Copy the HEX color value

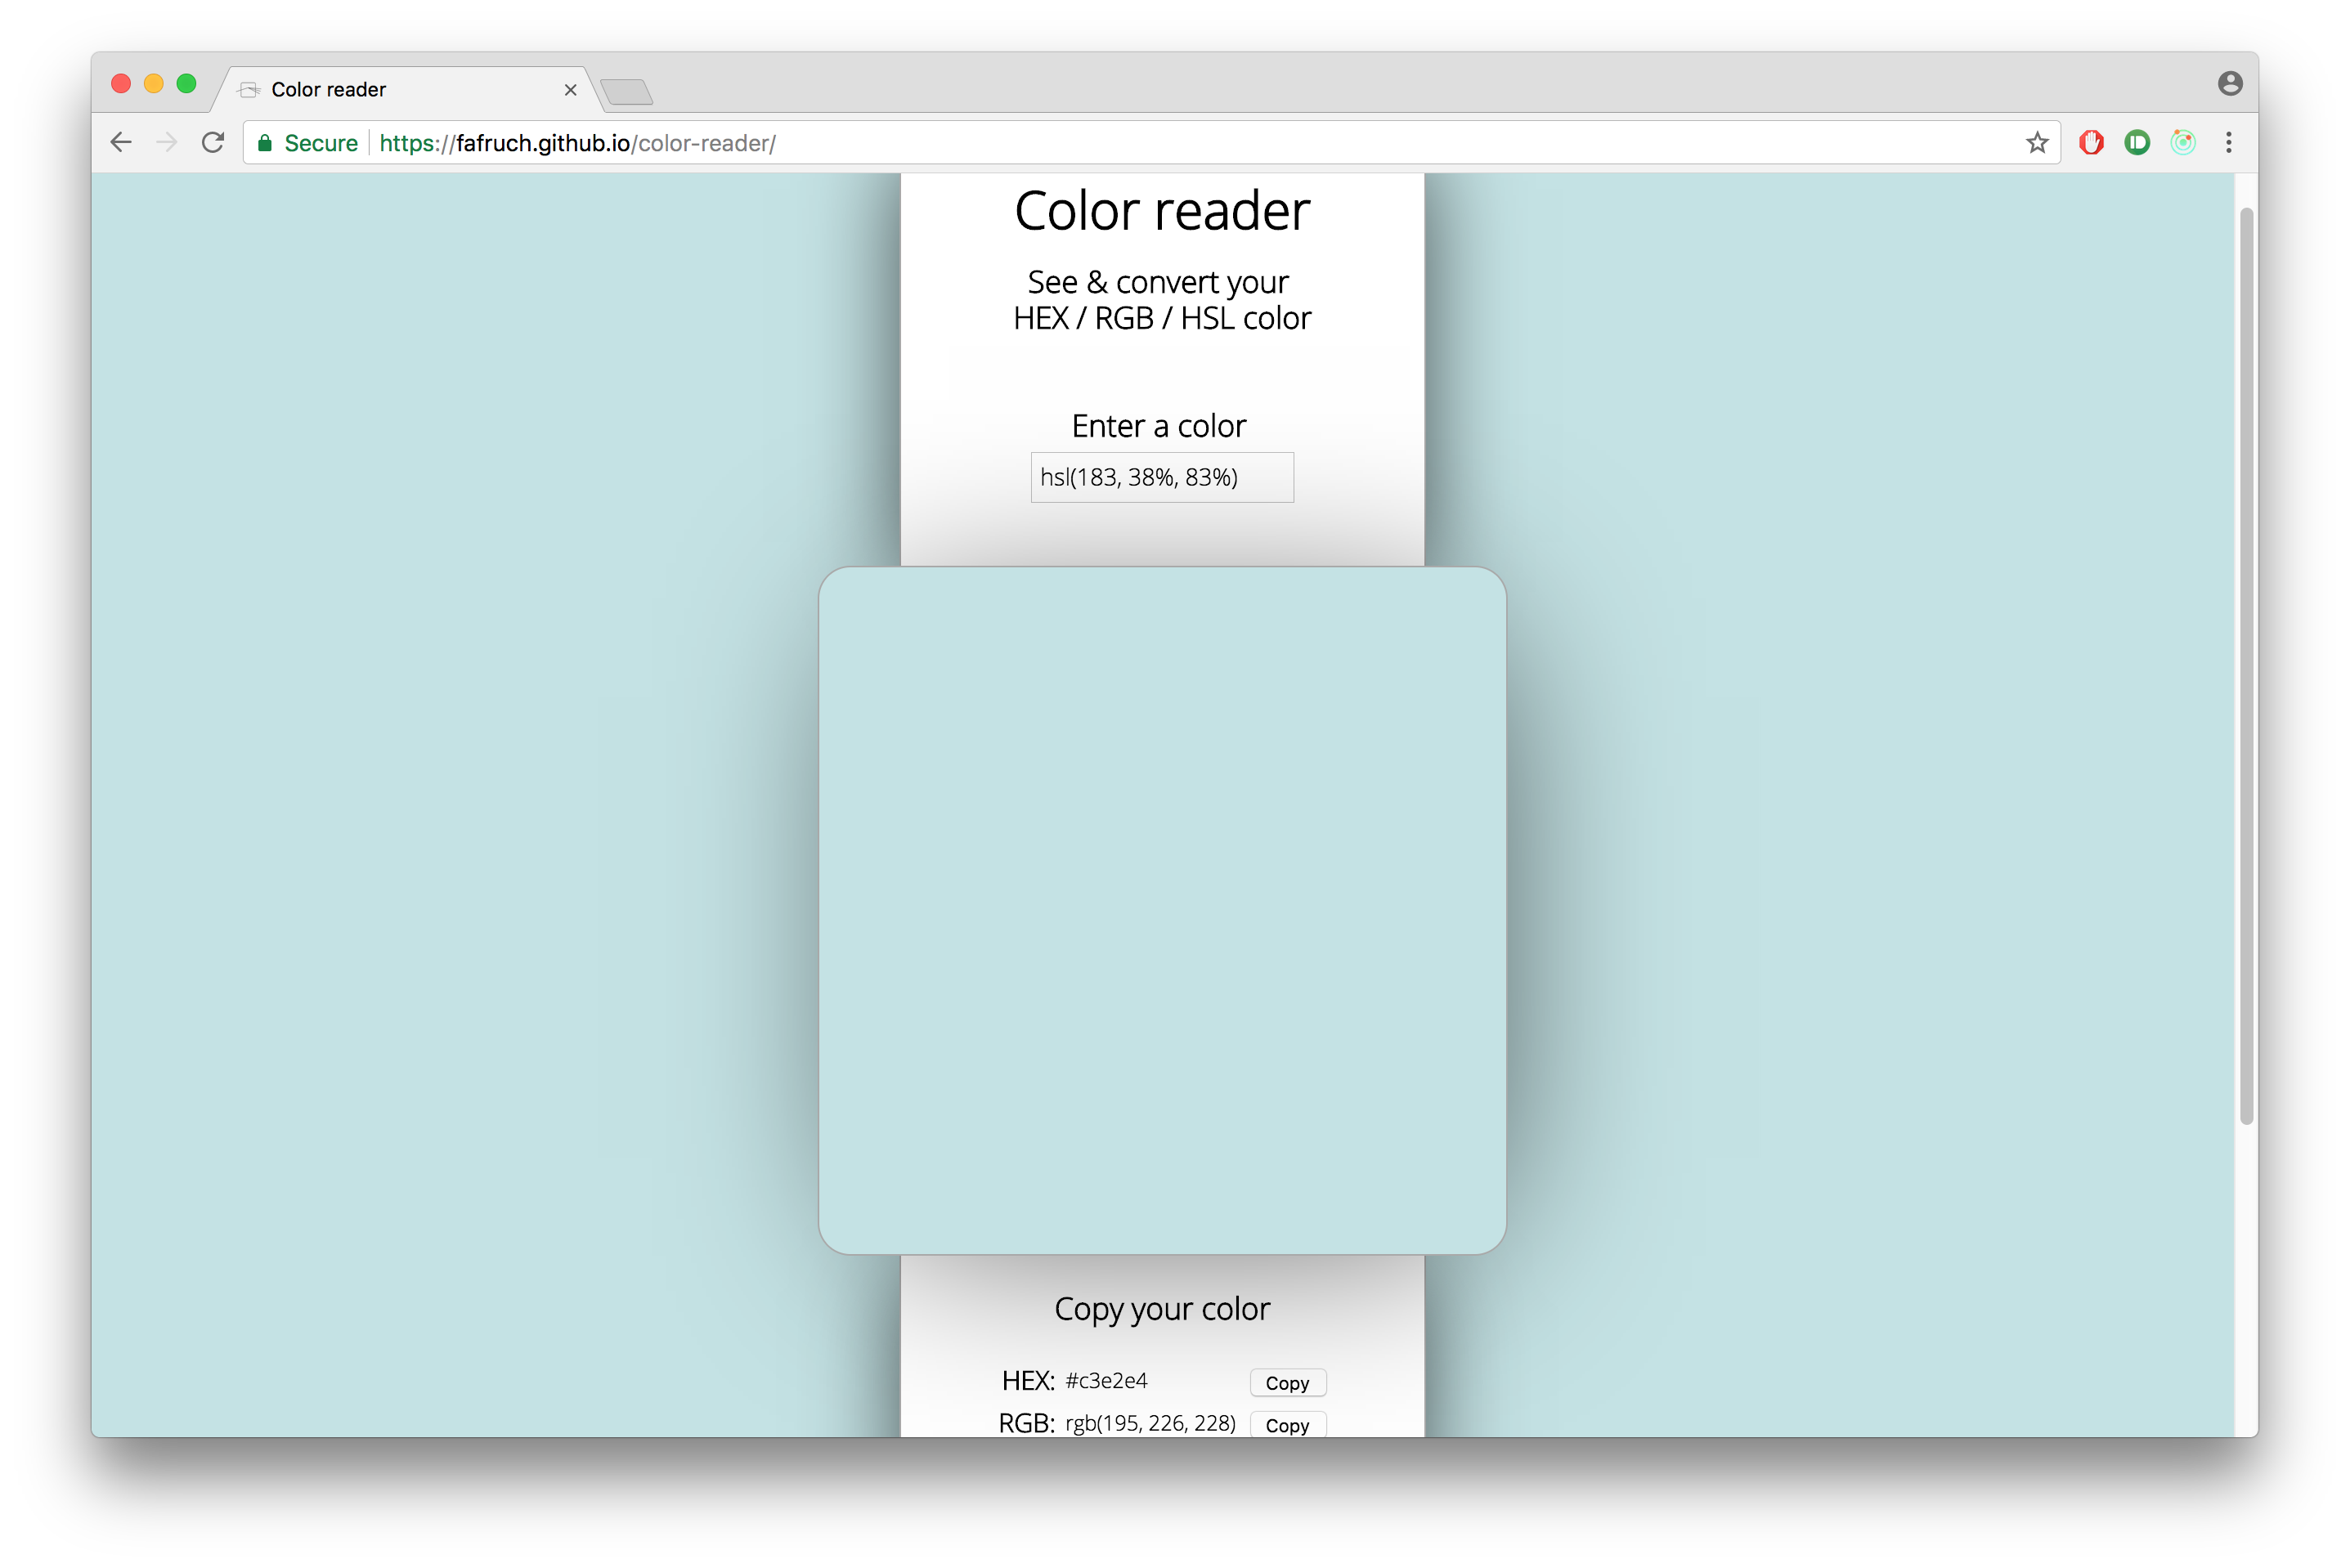(1287, 1383)
